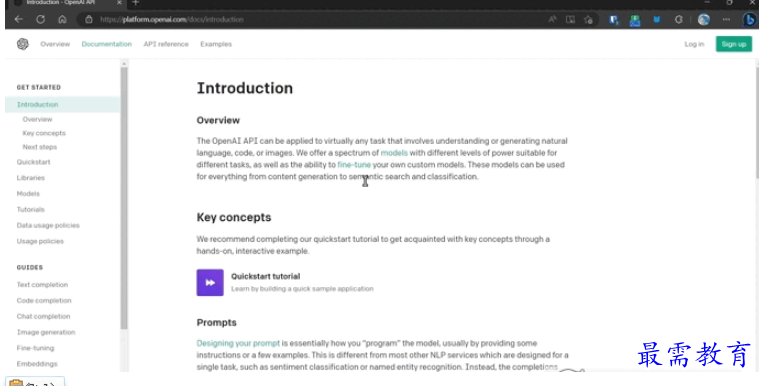This screenshot has width=759, height=386.
Task: Click the address bar URL field
Action: point(315,19)
